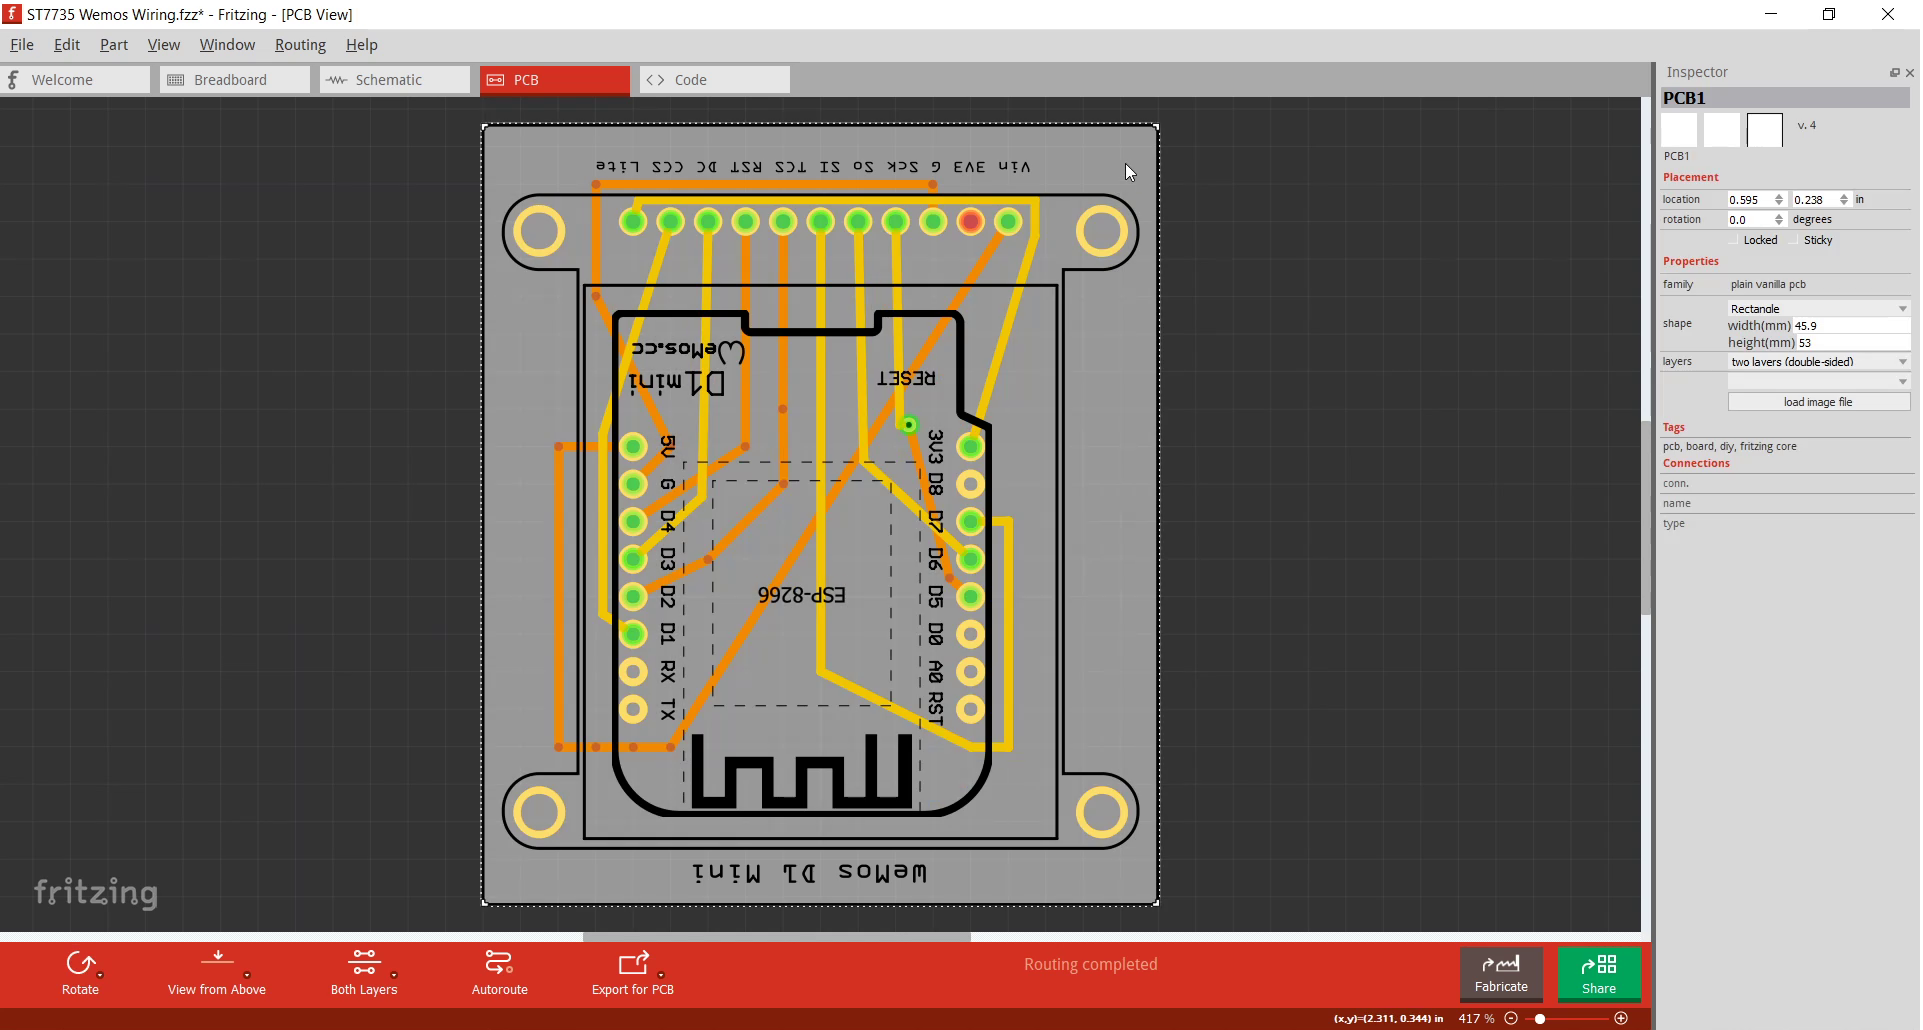Click the red 3V3 header pad

pos(970,222)
